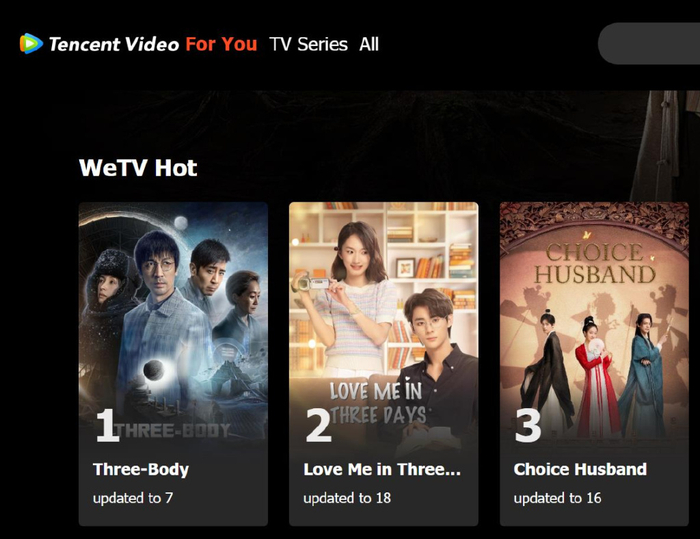Click the Tencent Video play logo icon
This screenshot has width=700, height=539.
pos(31,44)
